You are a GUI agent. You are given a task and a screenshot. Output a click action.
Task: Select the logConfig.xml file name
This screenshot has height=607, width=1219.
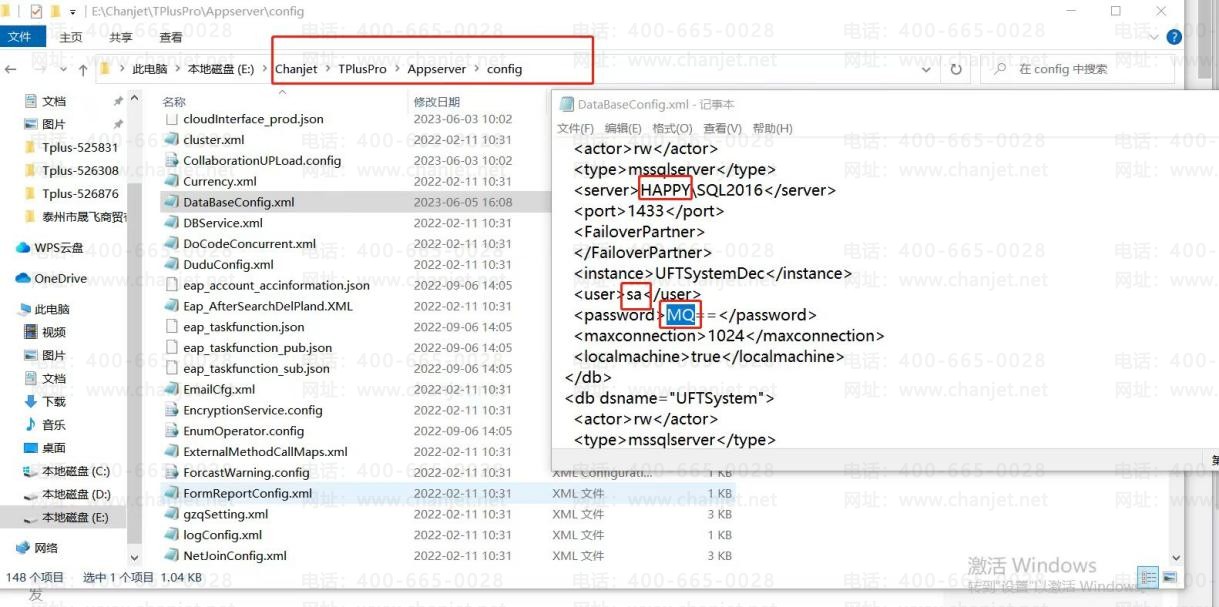click(x=222, y=535)
